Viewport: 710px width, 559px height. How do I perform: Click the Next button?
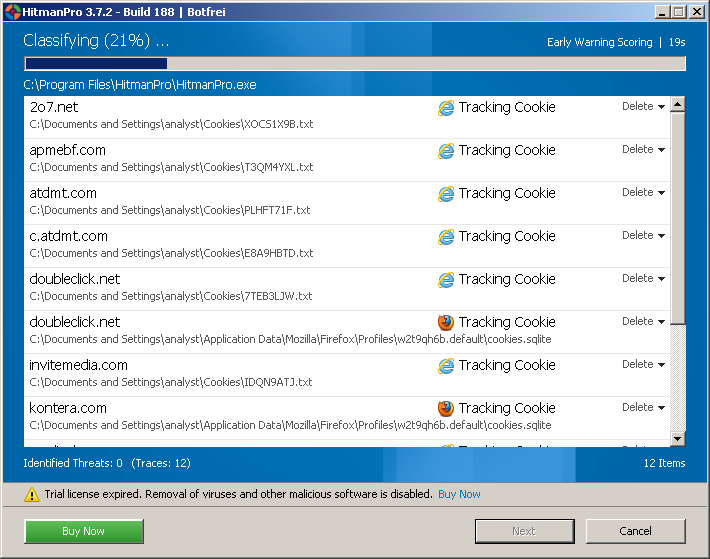click(x=524, y=531)
